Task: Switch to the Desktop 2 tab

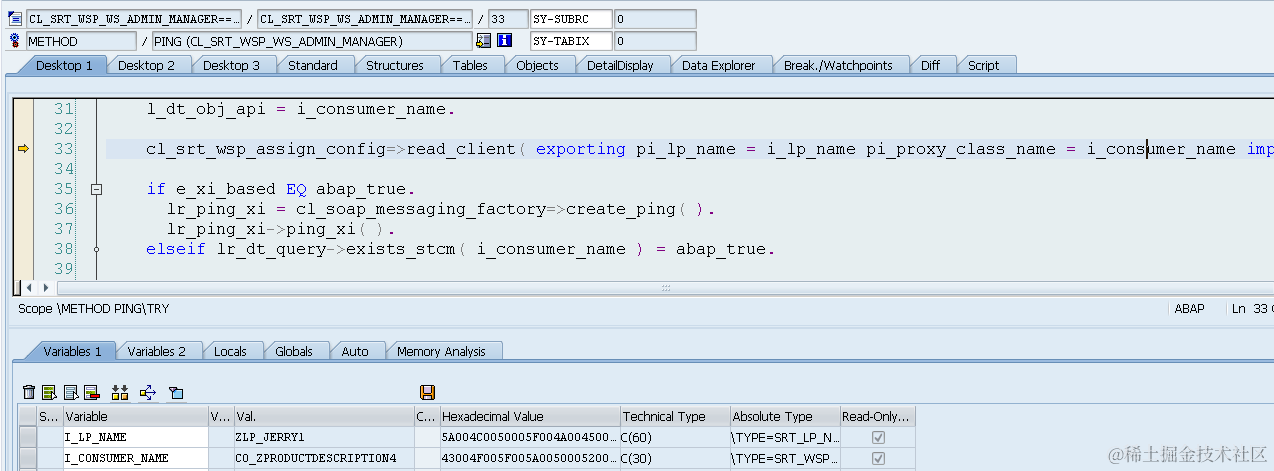Action: 147,65
